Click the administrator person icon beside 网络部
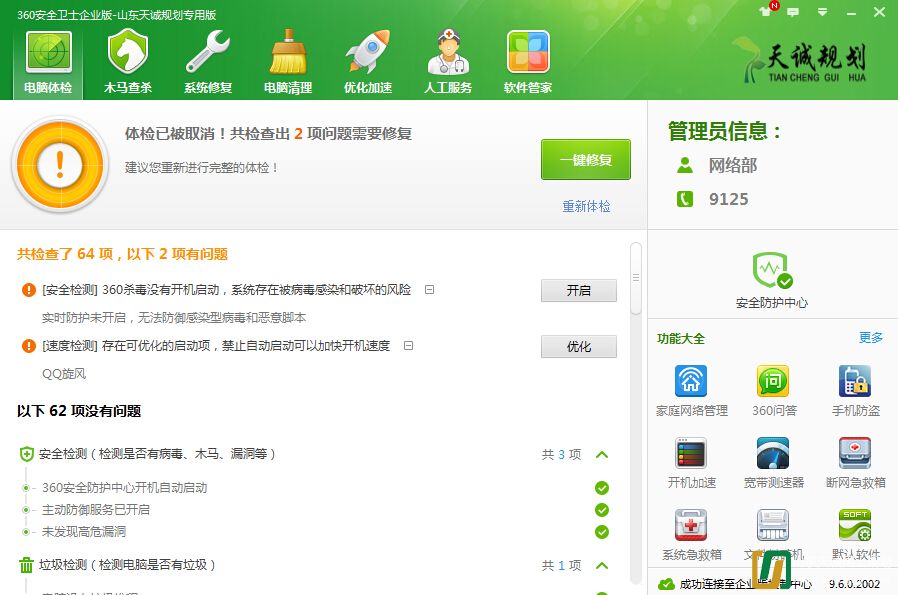 click(x=685, y=166)
